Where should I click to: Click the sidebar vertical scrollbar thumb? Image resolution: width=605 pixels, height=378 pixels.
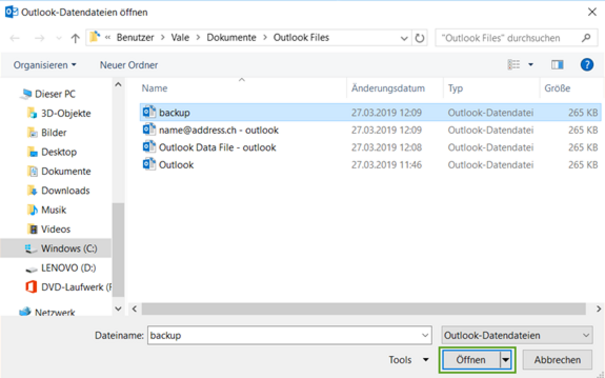pyautogui.click(x=118, y=250)
